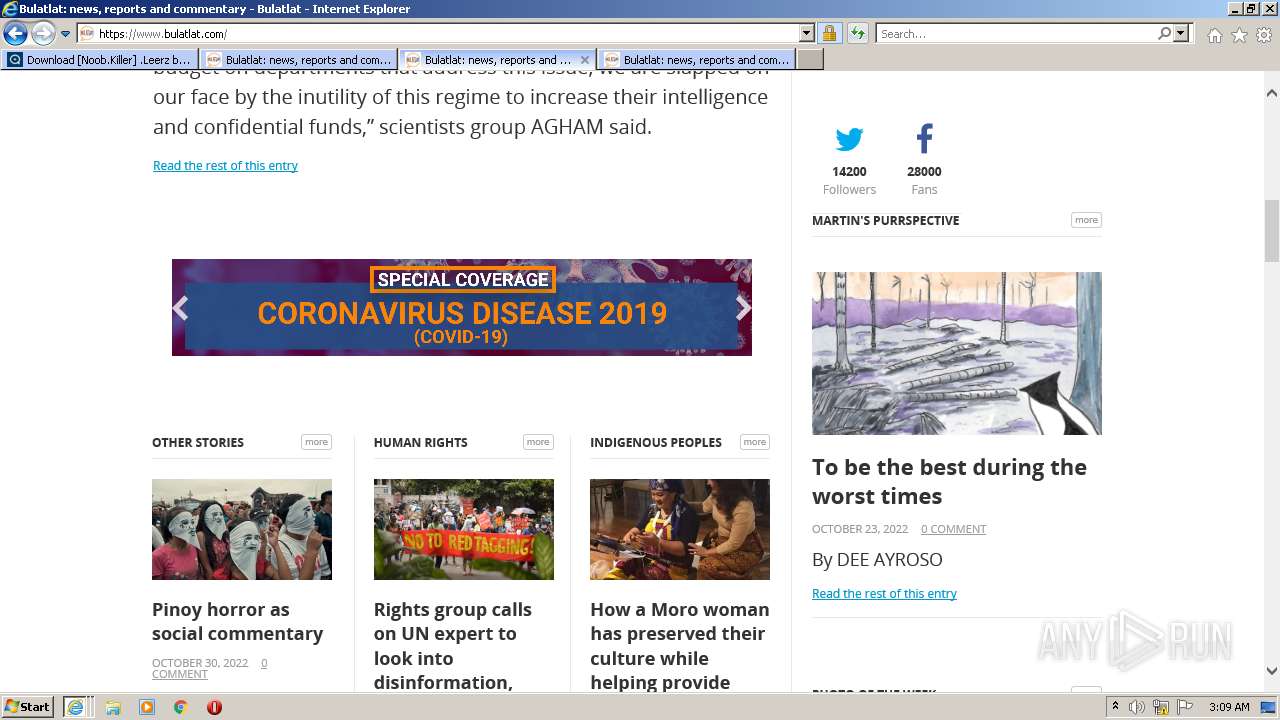Open the Moro woman weaving photo
Image resolution: width=1280 pixels, height=720 pixels.
[x=680, y=529]
